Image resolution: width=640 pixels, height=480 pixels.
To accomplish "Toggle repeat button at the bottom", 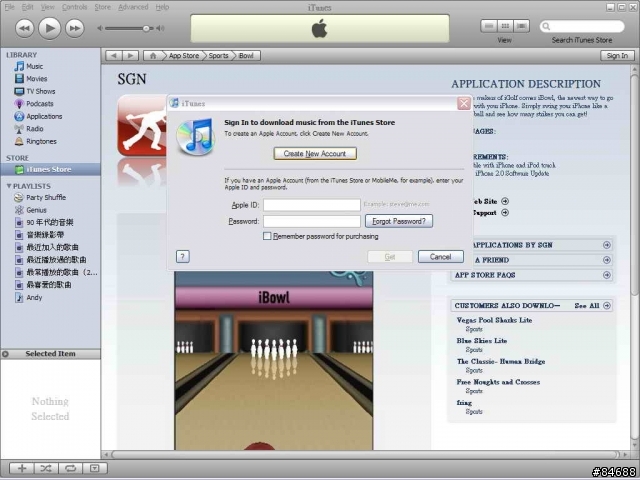I will [70, 468].
